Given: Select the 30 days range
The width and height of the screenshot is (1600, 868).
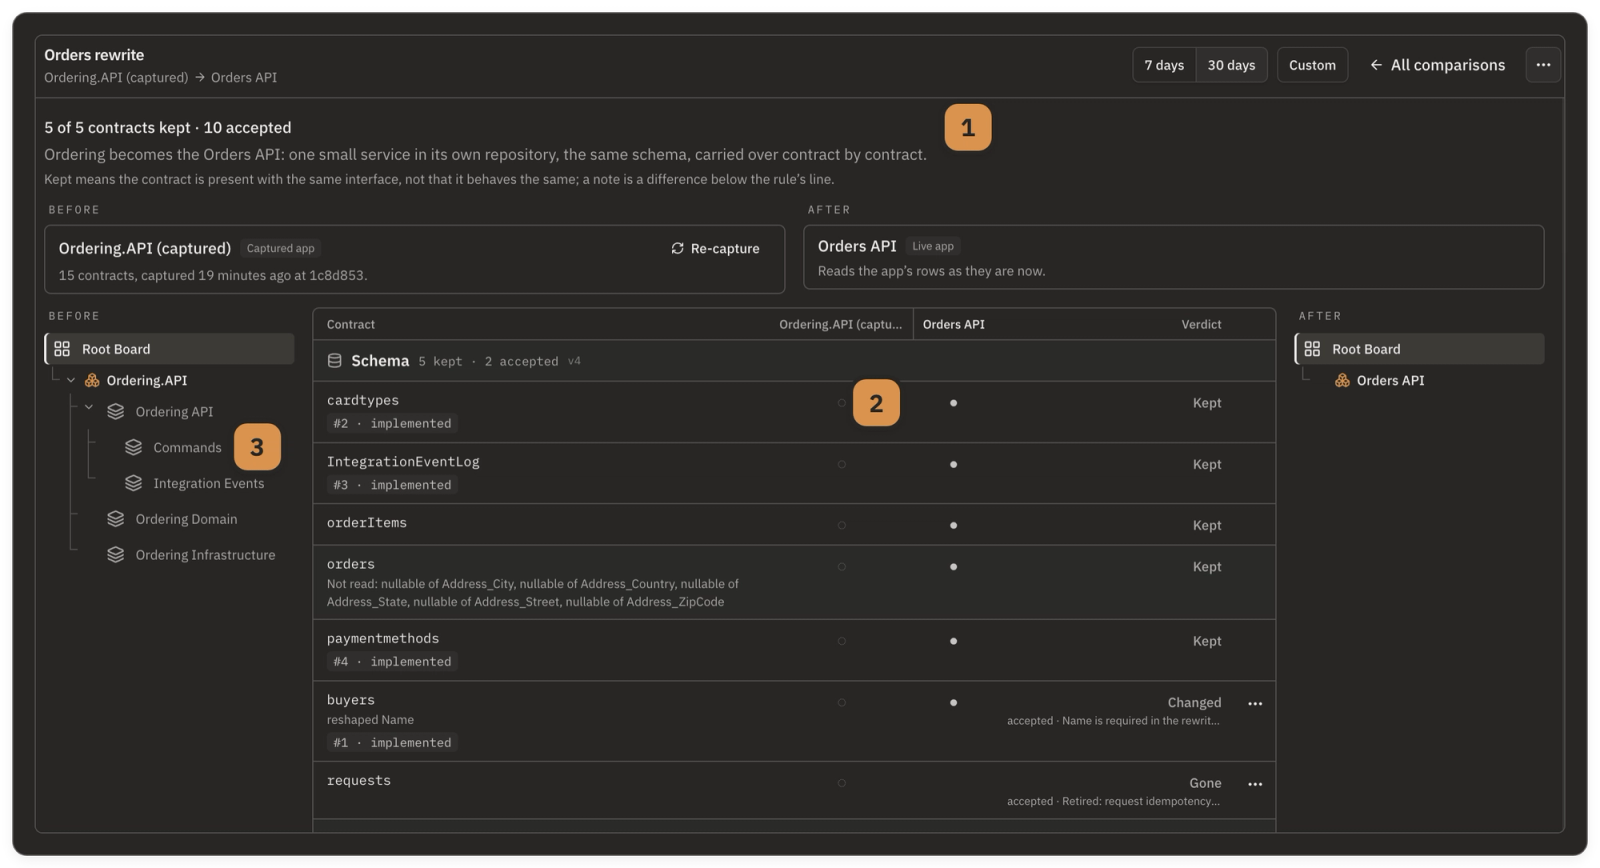Looking at the screenshot, I should click(x=1231, y=65).
